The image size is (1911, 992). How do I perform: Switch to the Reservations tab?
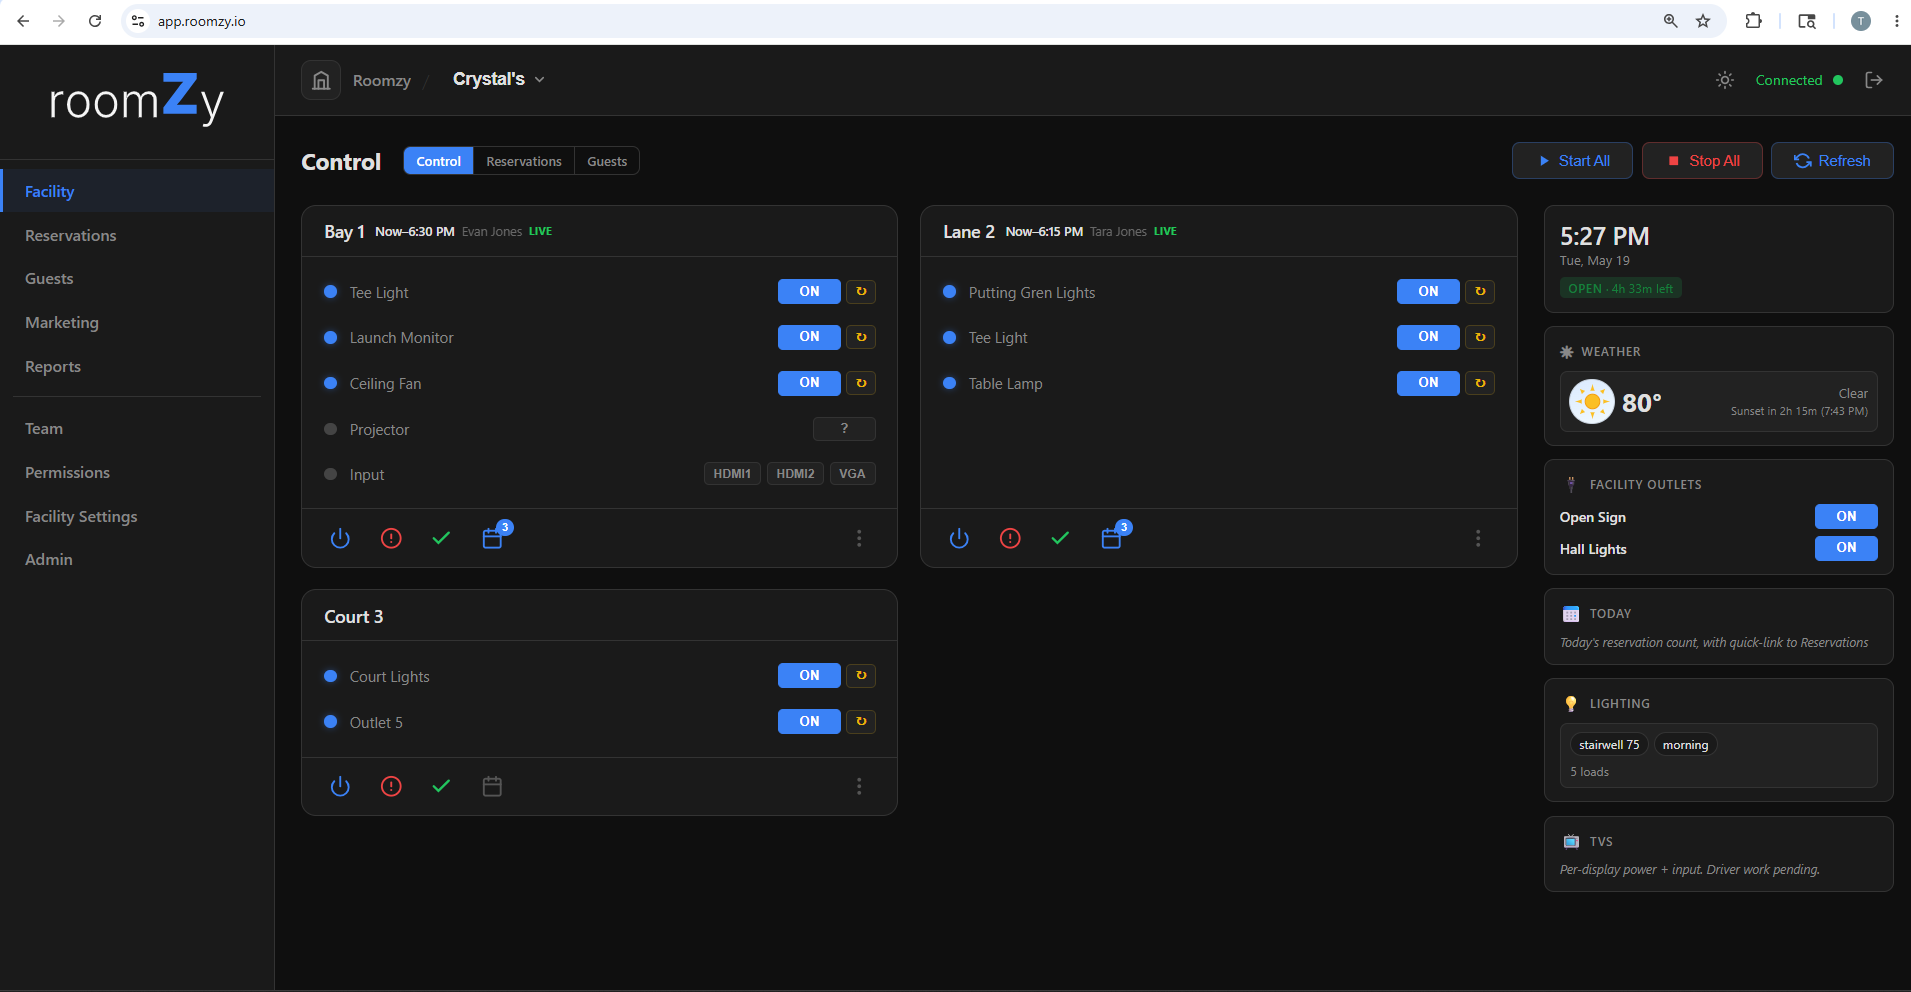click(x=524, y=161)
